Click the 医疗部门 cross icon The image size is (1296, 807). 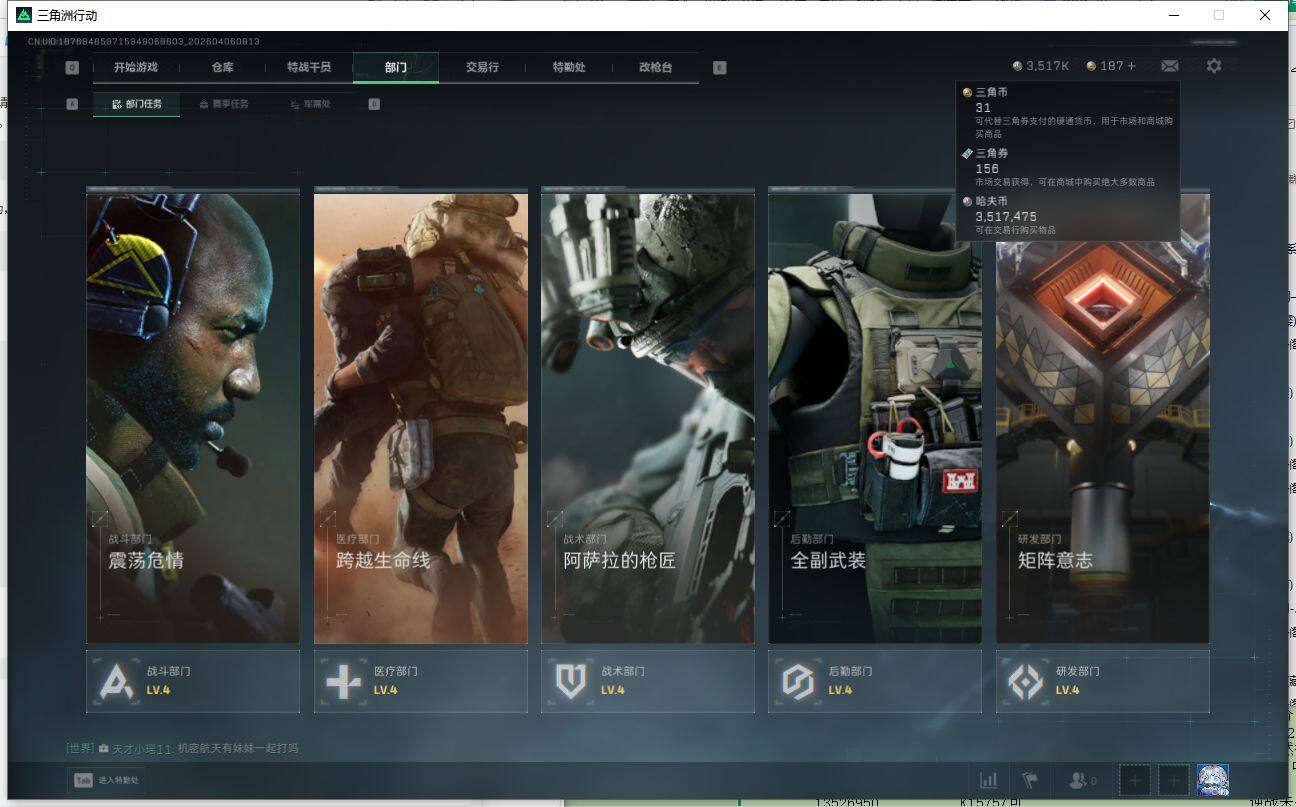point(343,682)
